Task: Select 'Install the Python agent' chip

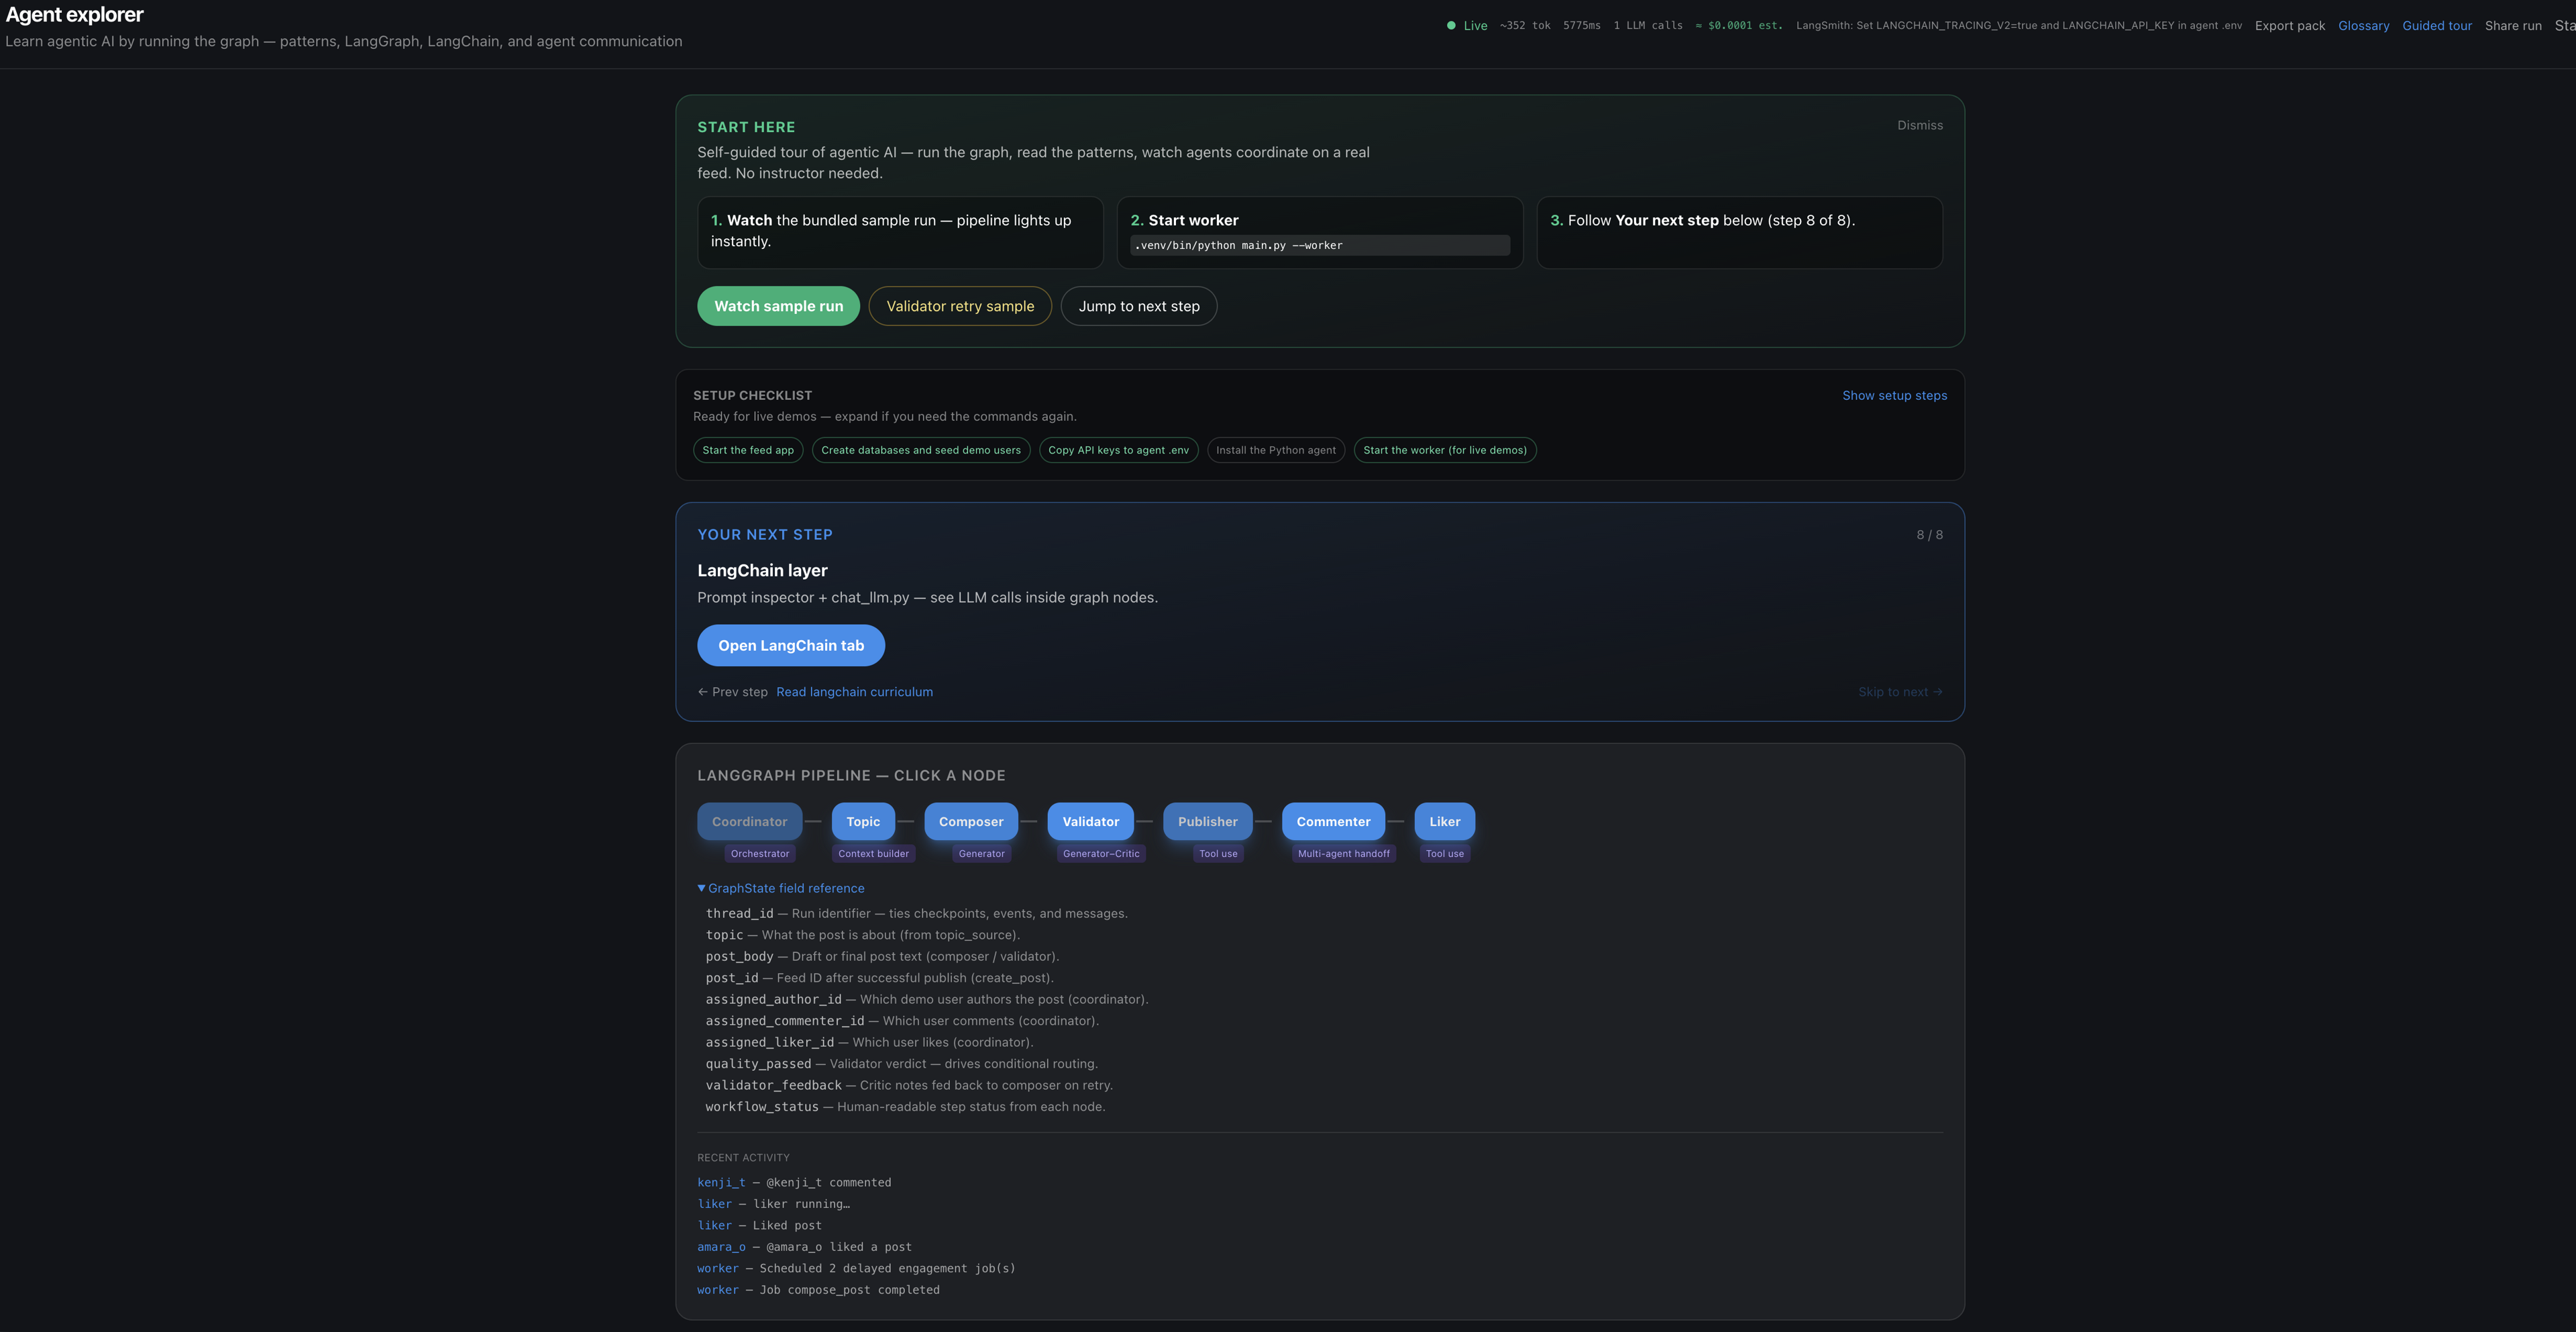Action: (1275, 450)
